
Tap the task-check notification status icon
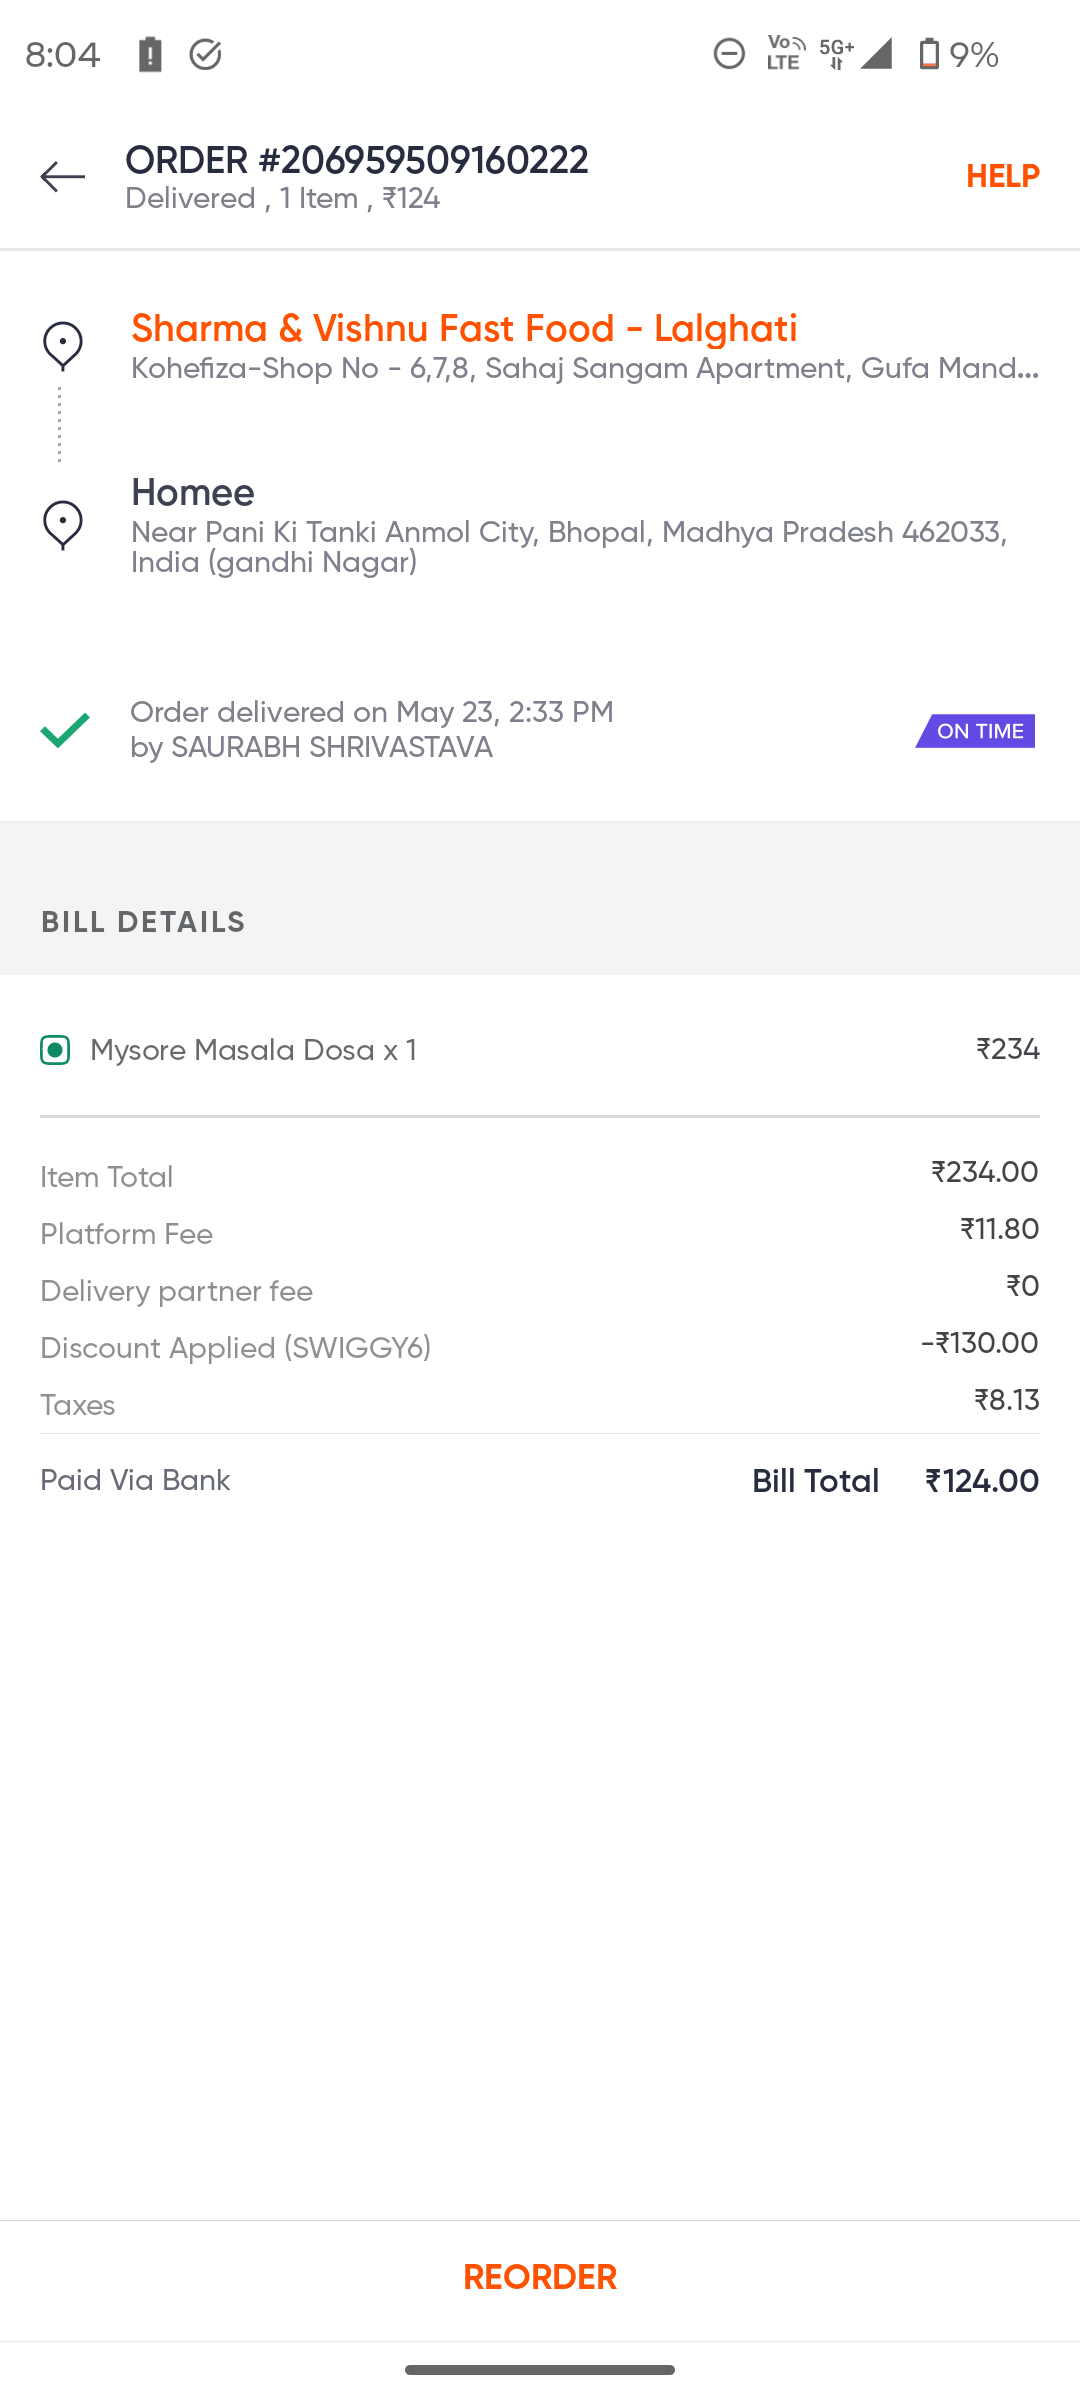205,54
